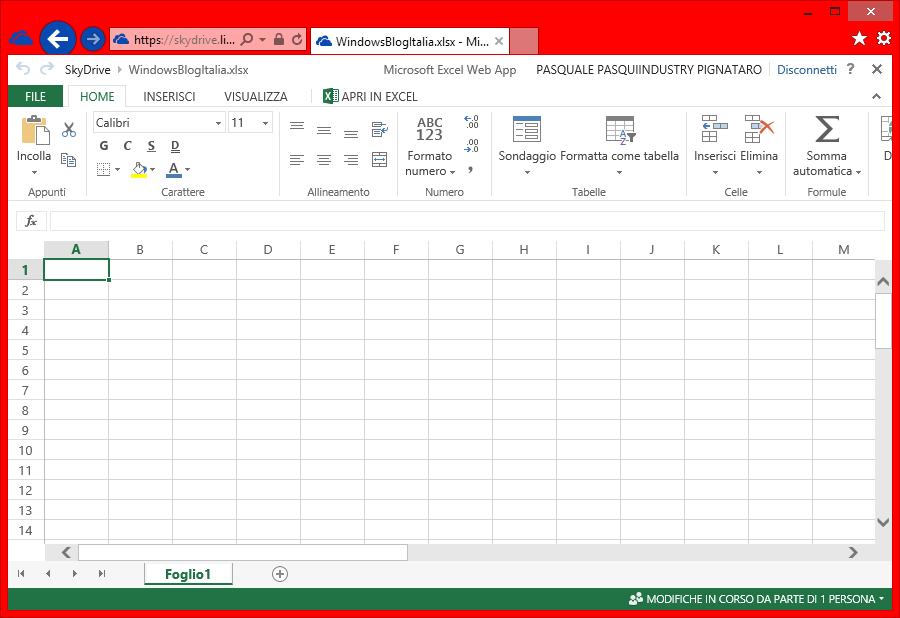900x618 pixels.
Task: Open the font color dropdown arrow
Action: coord(188,170)
